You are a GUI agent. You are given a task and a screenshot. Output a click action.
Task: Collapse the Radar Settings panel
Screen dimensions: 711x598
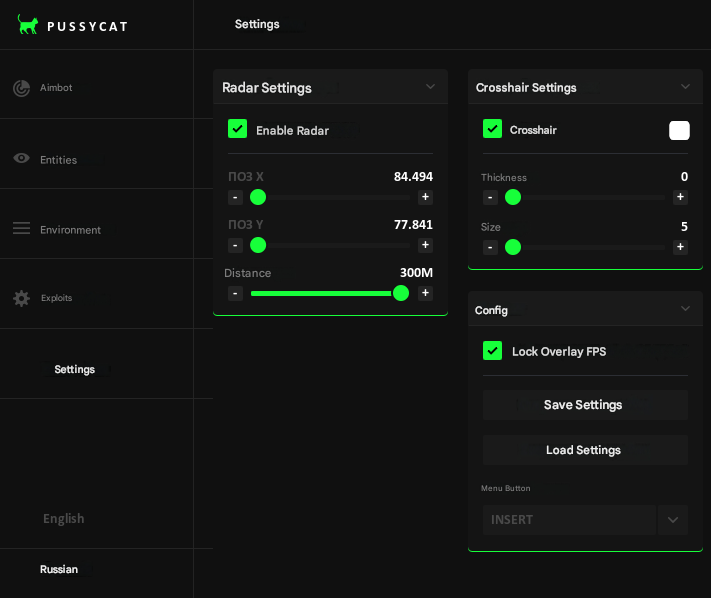430,87
